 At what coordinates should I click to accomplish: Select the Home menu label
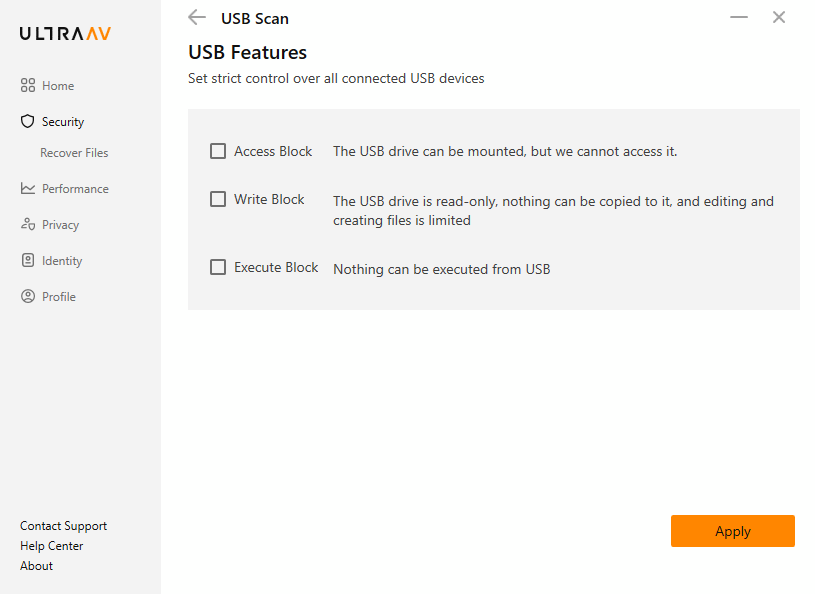(x=58, y=86)
